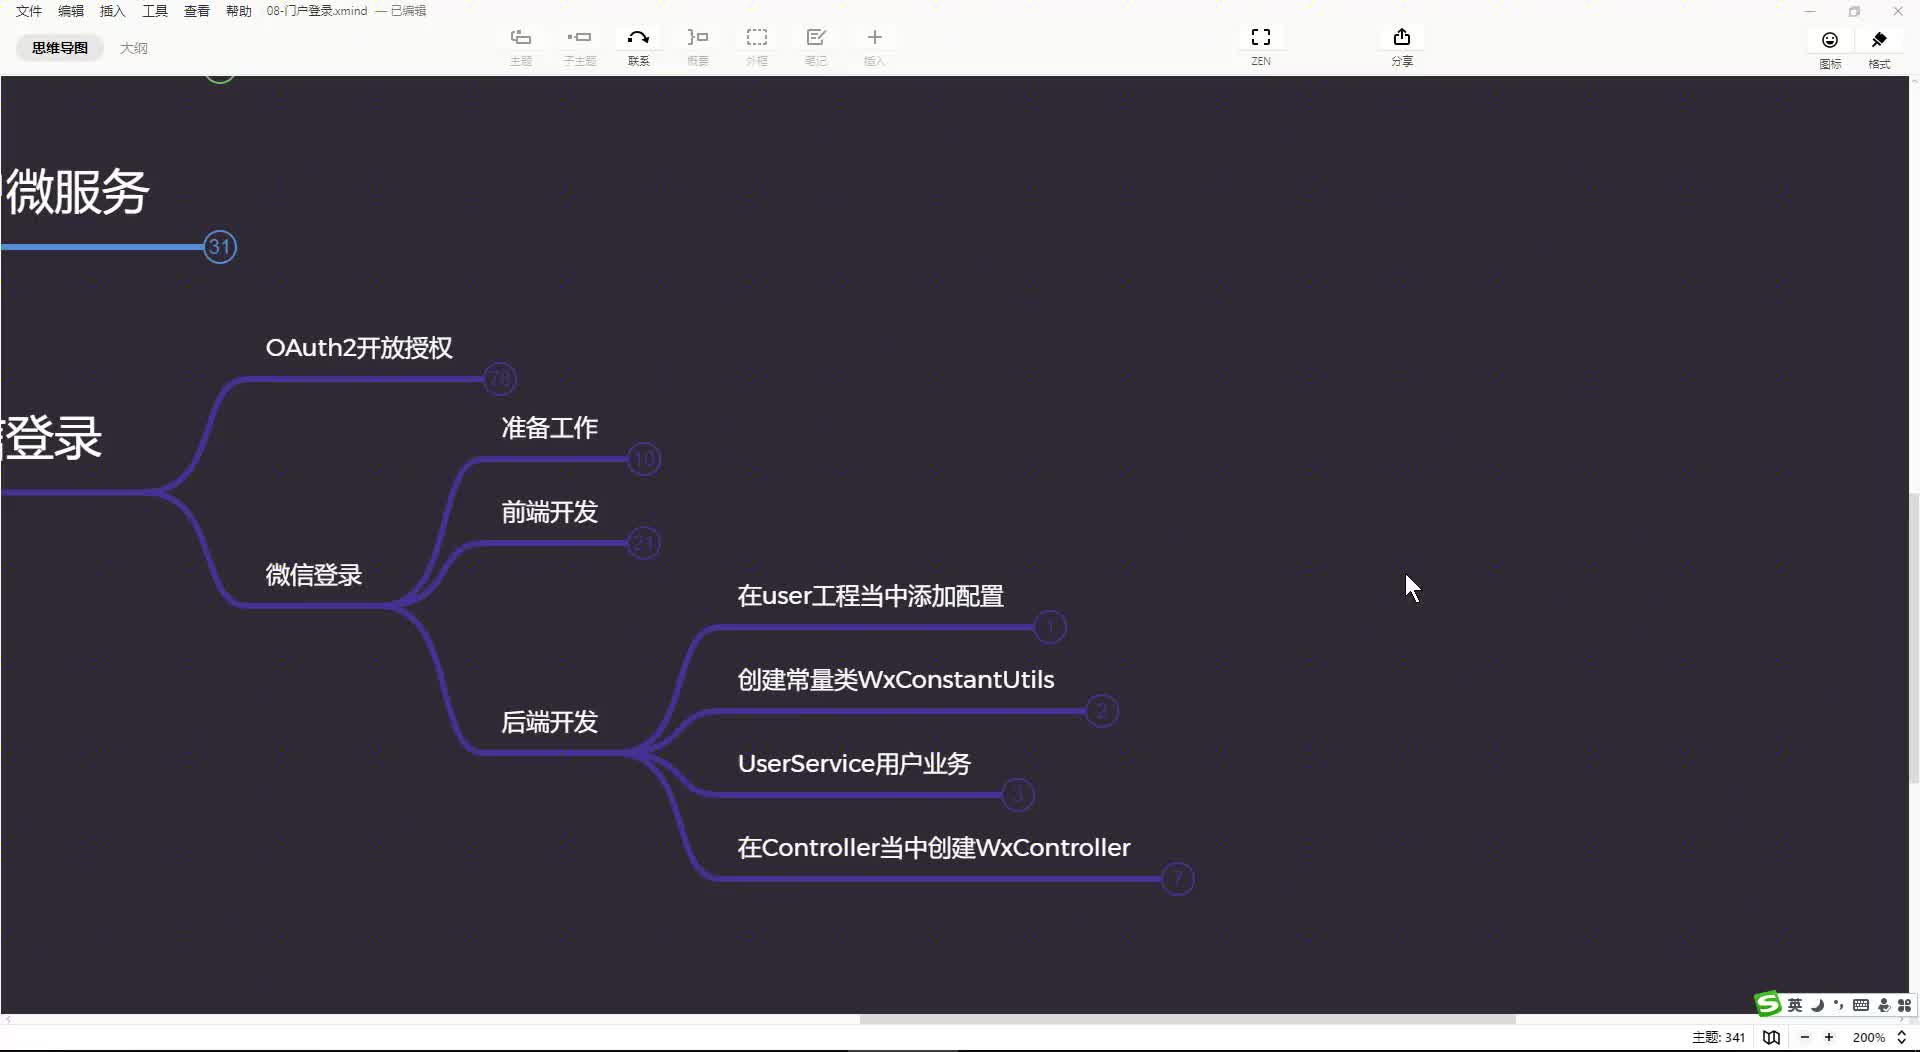Select the 在user工程当中添加配置 topic
Image resolution: width=1920 pixels, height=1052 pixels.
click(x=870, y=596)
